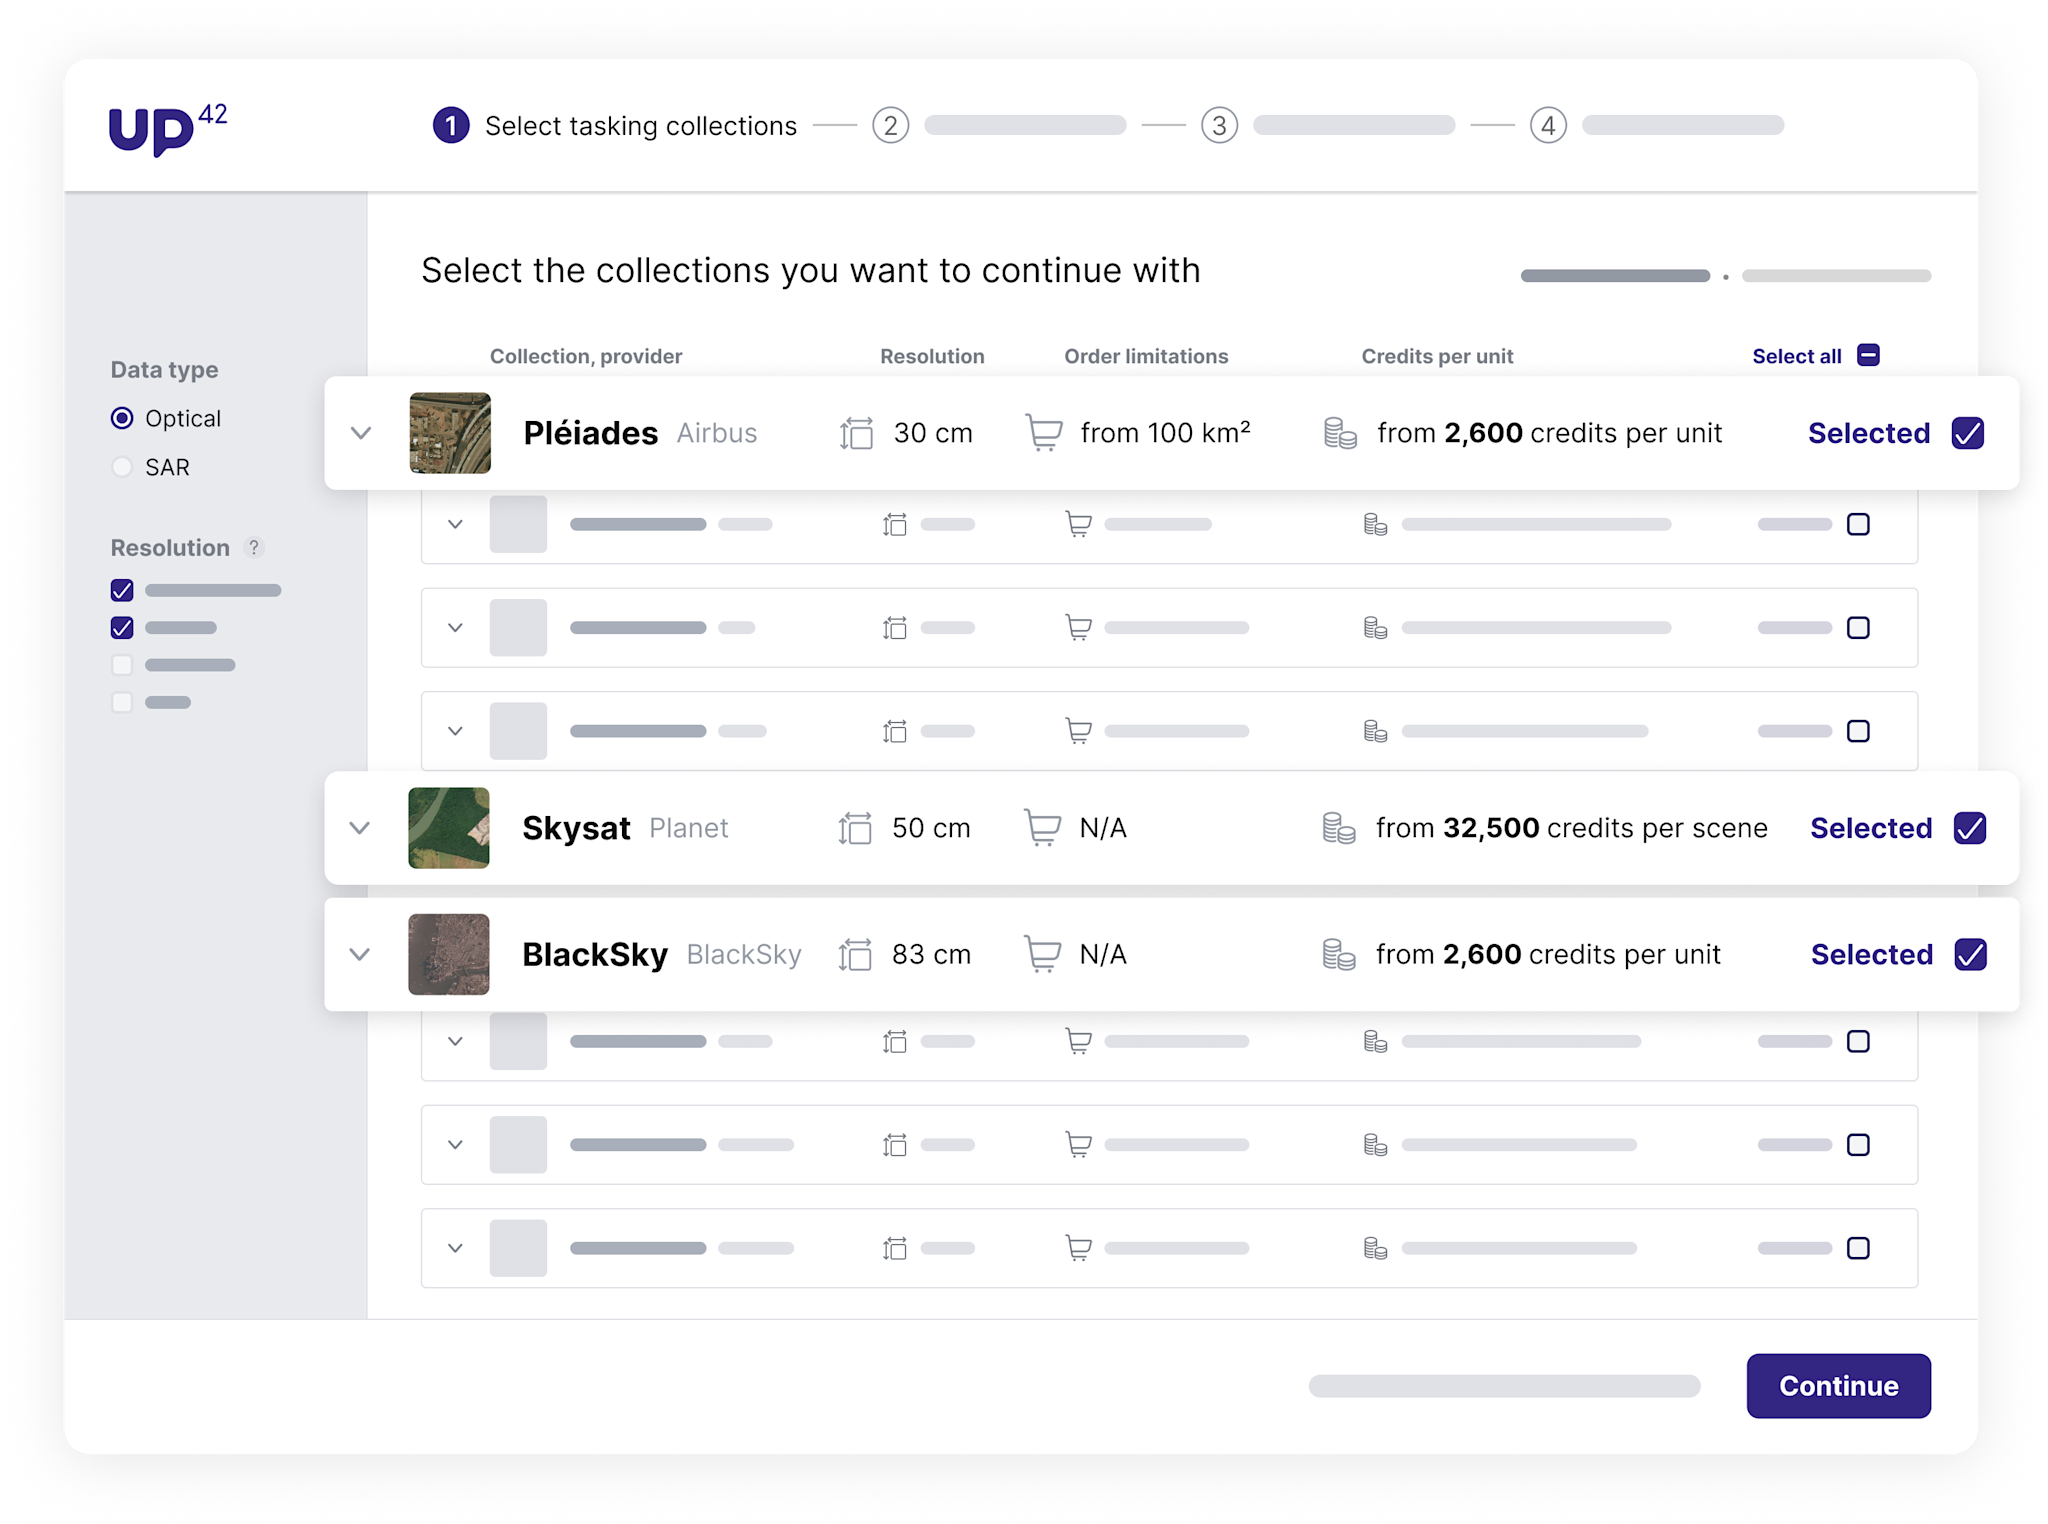This screenshot has height=1524, width=2048.
Task: Select the SAR data type radio
Action: coord(122,467)
